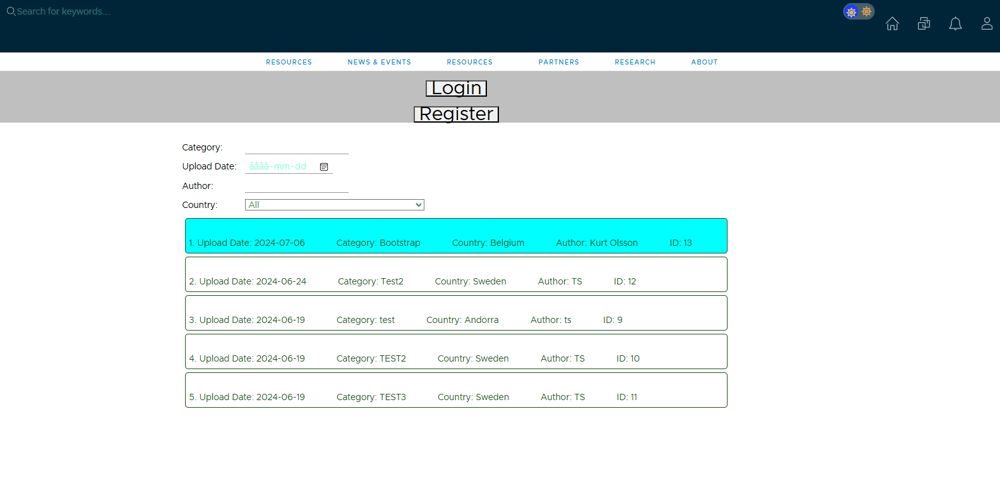Click into the Author text field
This screenshot has width=1000, height=500.
click(x=296, y=186)
